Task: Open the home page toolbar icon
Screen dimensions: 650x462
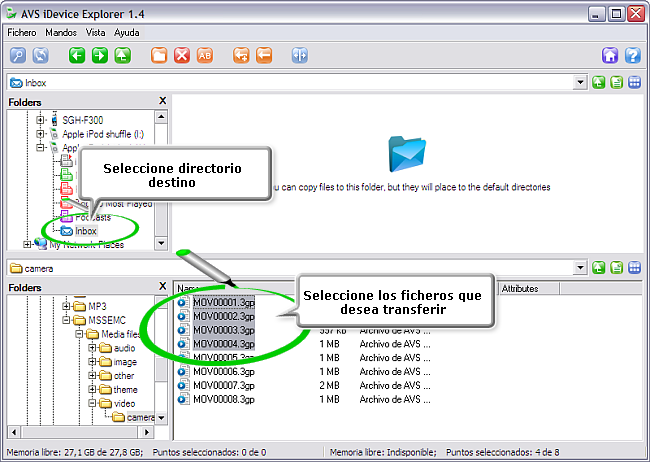Action: pyautogui.click(x=610, y=55)
